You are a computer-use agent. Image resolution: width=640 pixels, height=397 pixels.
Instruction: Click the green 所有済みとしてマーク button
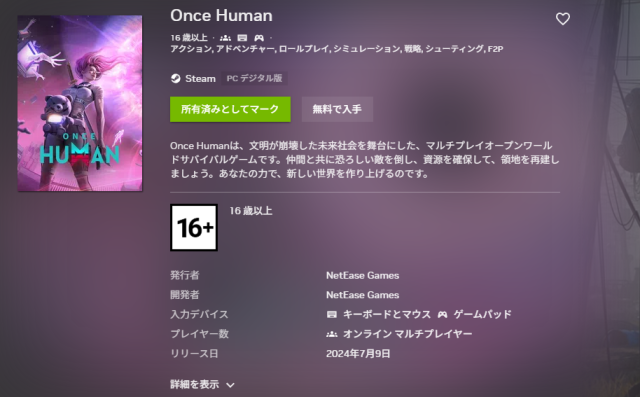230,109
